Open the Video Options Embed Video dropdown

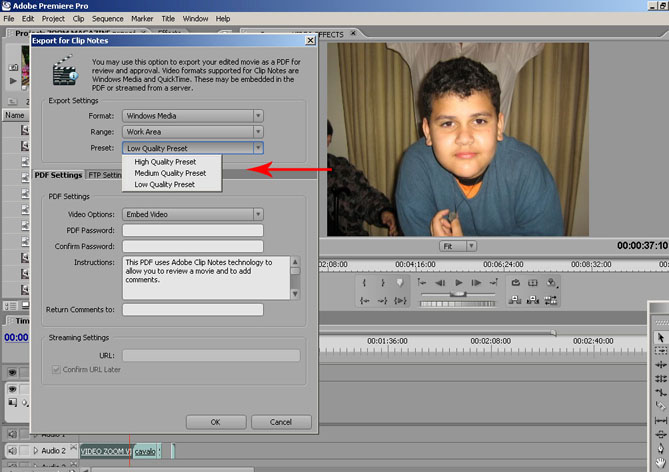pos(193,214)
